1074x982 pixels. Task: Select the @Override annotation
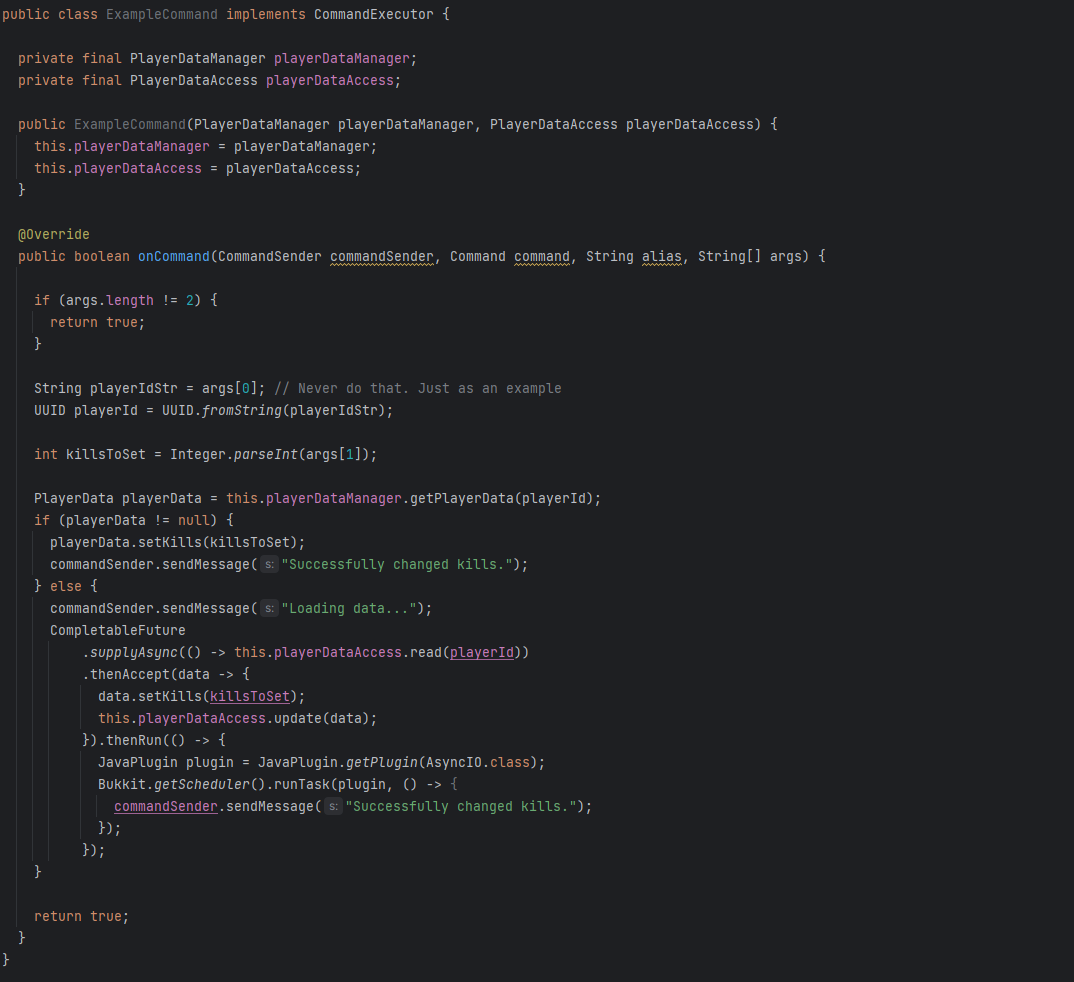point(53,234)
